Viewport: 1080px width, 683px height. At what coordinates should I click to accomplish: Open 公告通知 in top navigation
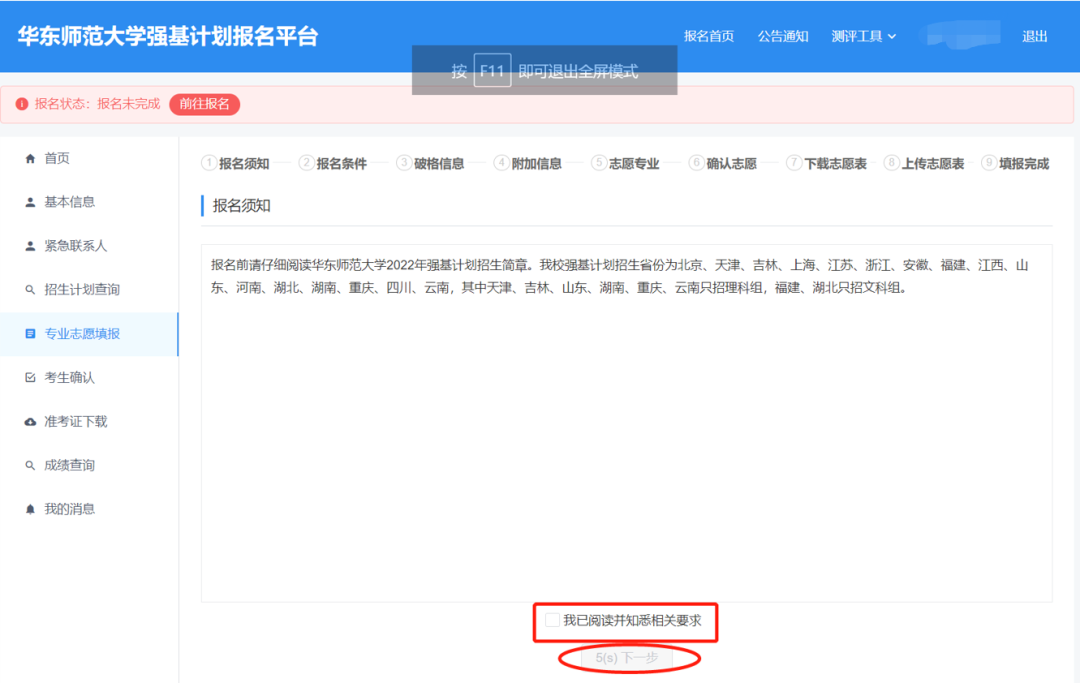(782, 36)
